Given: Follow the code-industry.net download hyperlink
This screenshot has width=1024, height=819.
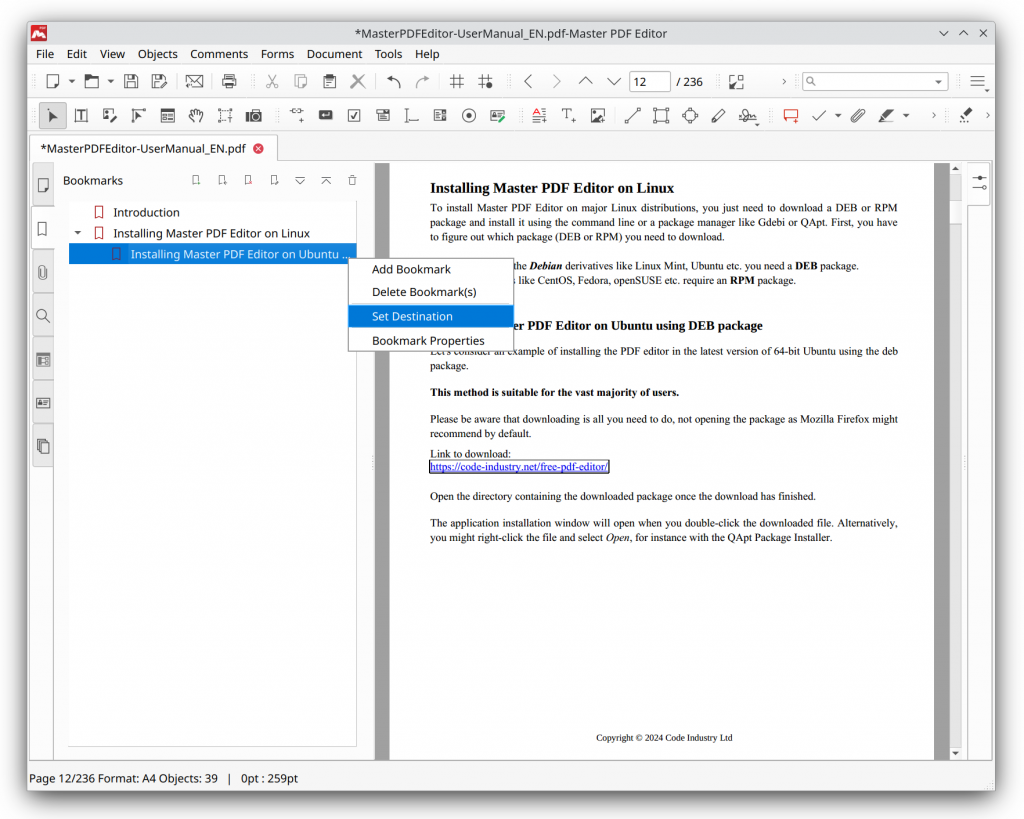Looking at the screenshot, I should coord(518,466).
